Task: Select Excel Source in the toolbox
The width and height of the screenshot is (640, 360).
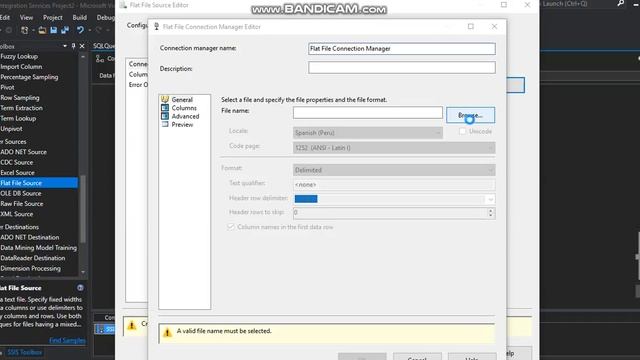Action: [x=17, y=173]
